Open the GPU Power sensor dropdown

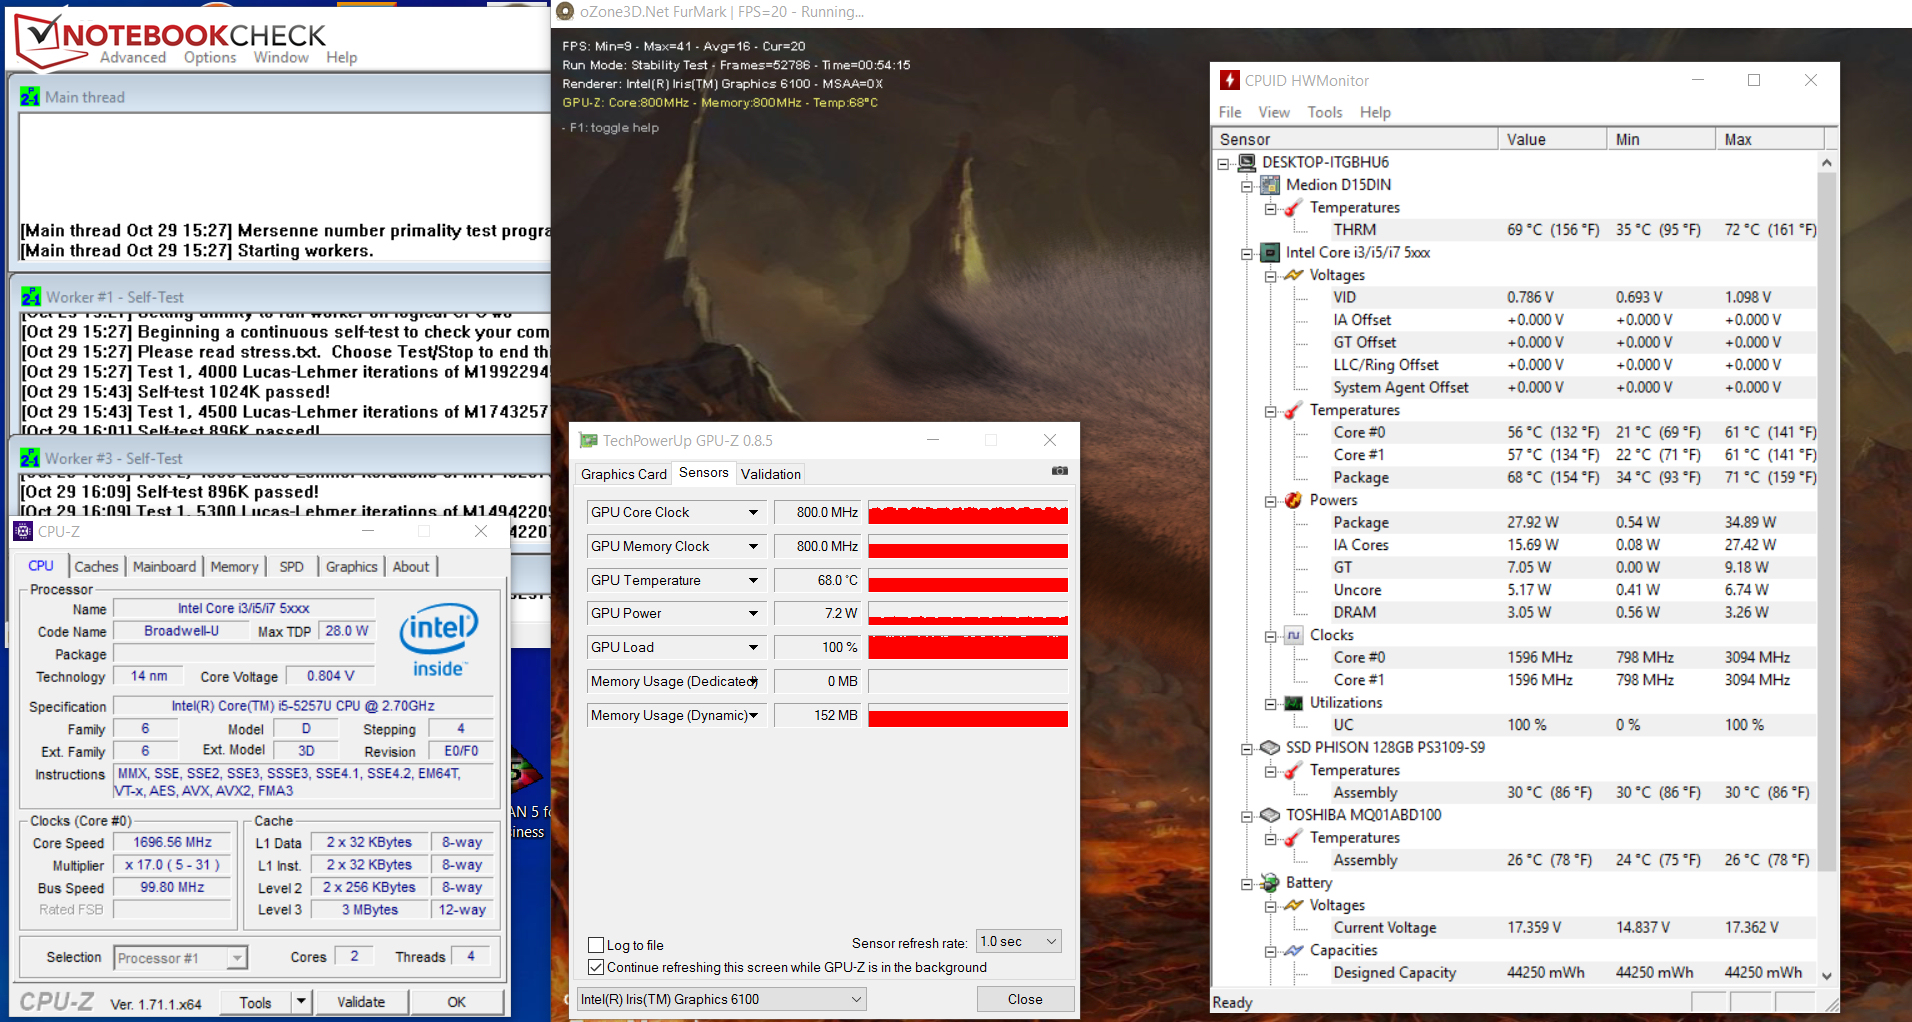coord(753,614)
